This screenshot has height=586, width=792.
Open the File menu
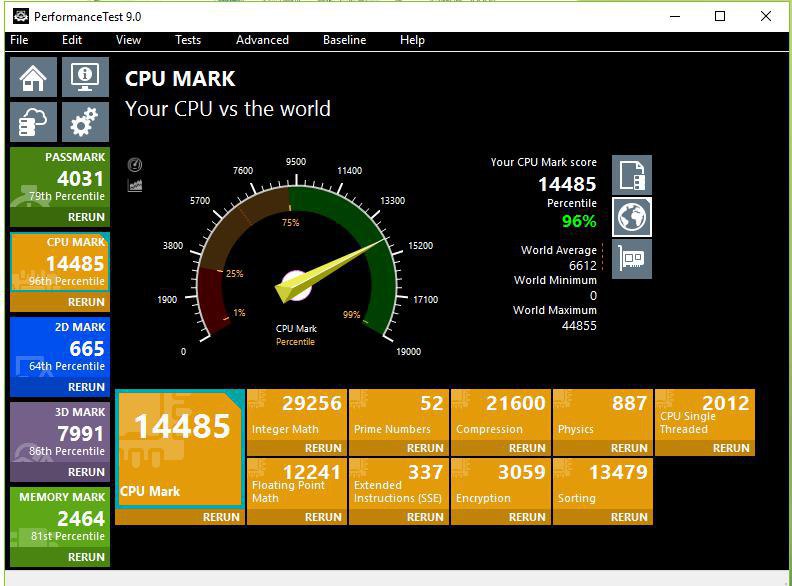[19, 40]
